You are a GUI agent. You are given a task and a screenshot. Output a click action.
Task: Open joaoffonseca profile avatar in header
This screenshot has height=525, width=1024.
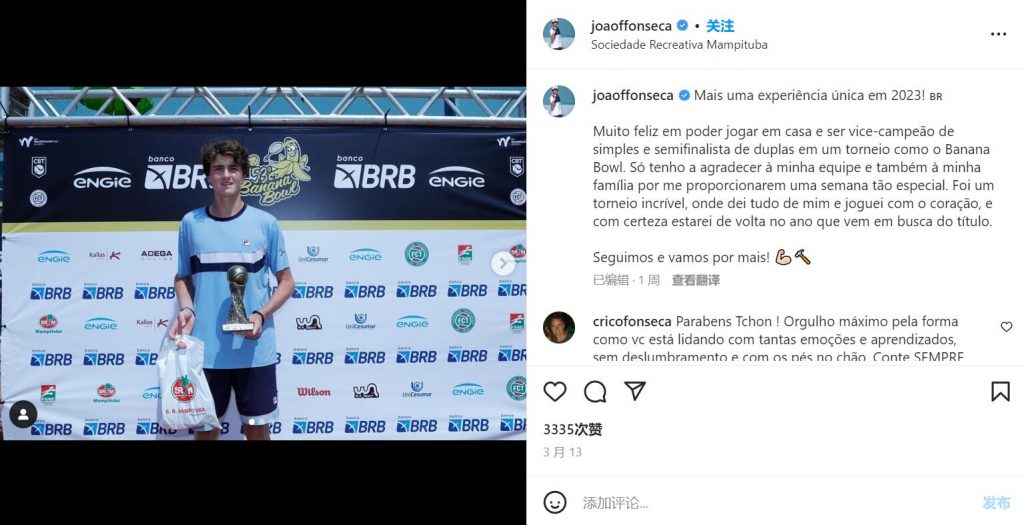559,34
